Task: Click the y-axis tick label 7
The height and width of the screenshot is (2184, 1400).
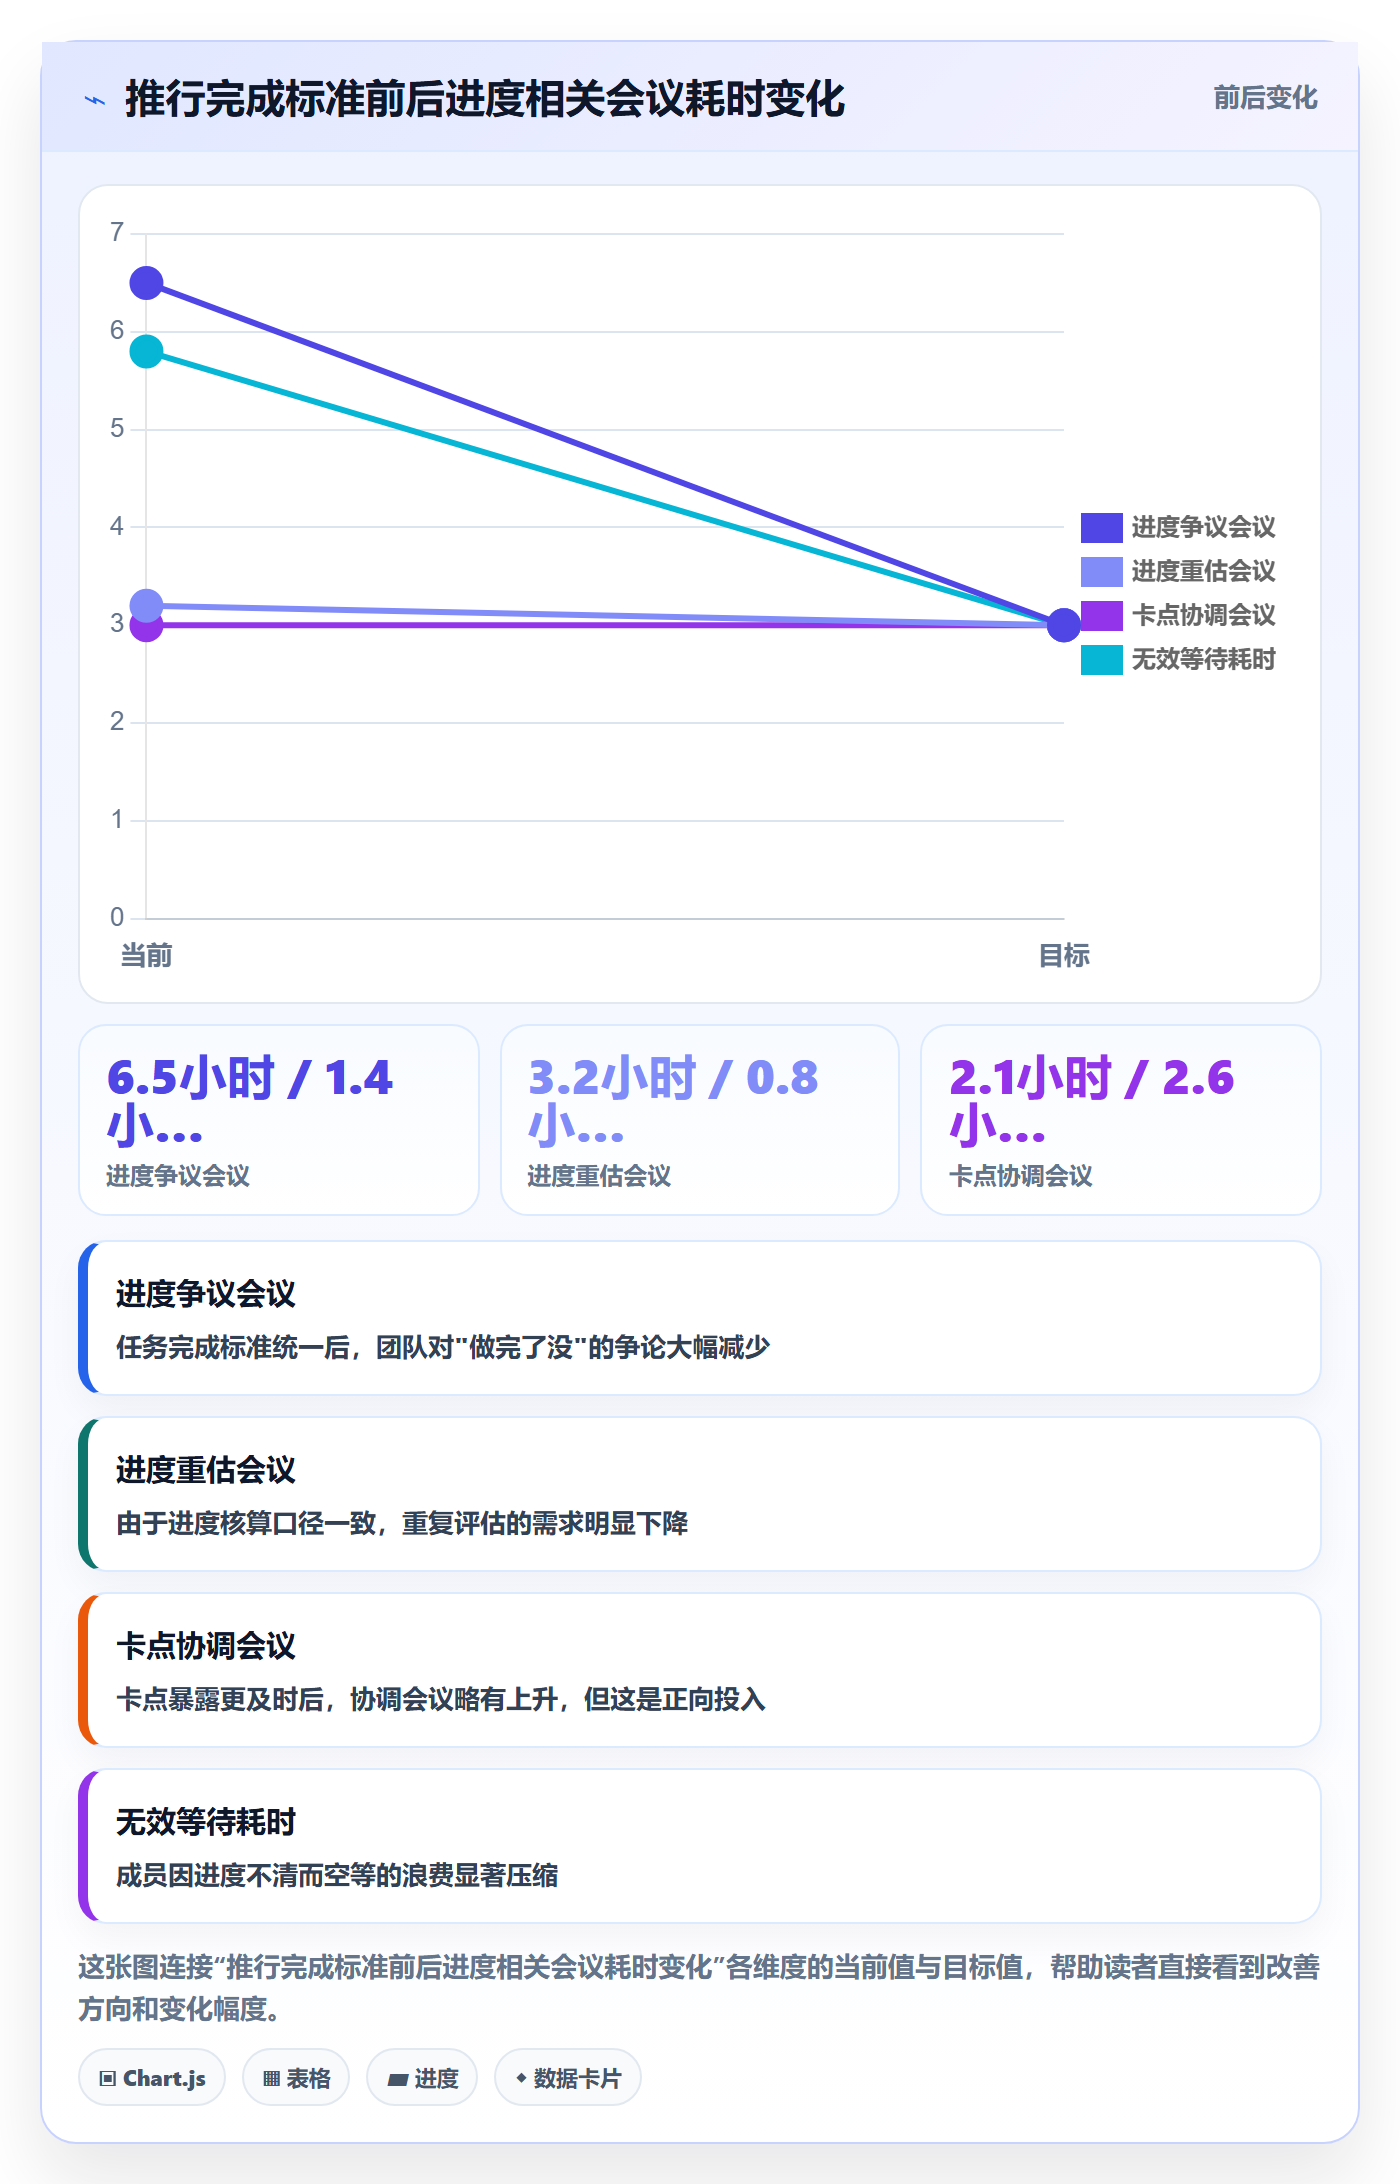Action: [x=117, y=232]
